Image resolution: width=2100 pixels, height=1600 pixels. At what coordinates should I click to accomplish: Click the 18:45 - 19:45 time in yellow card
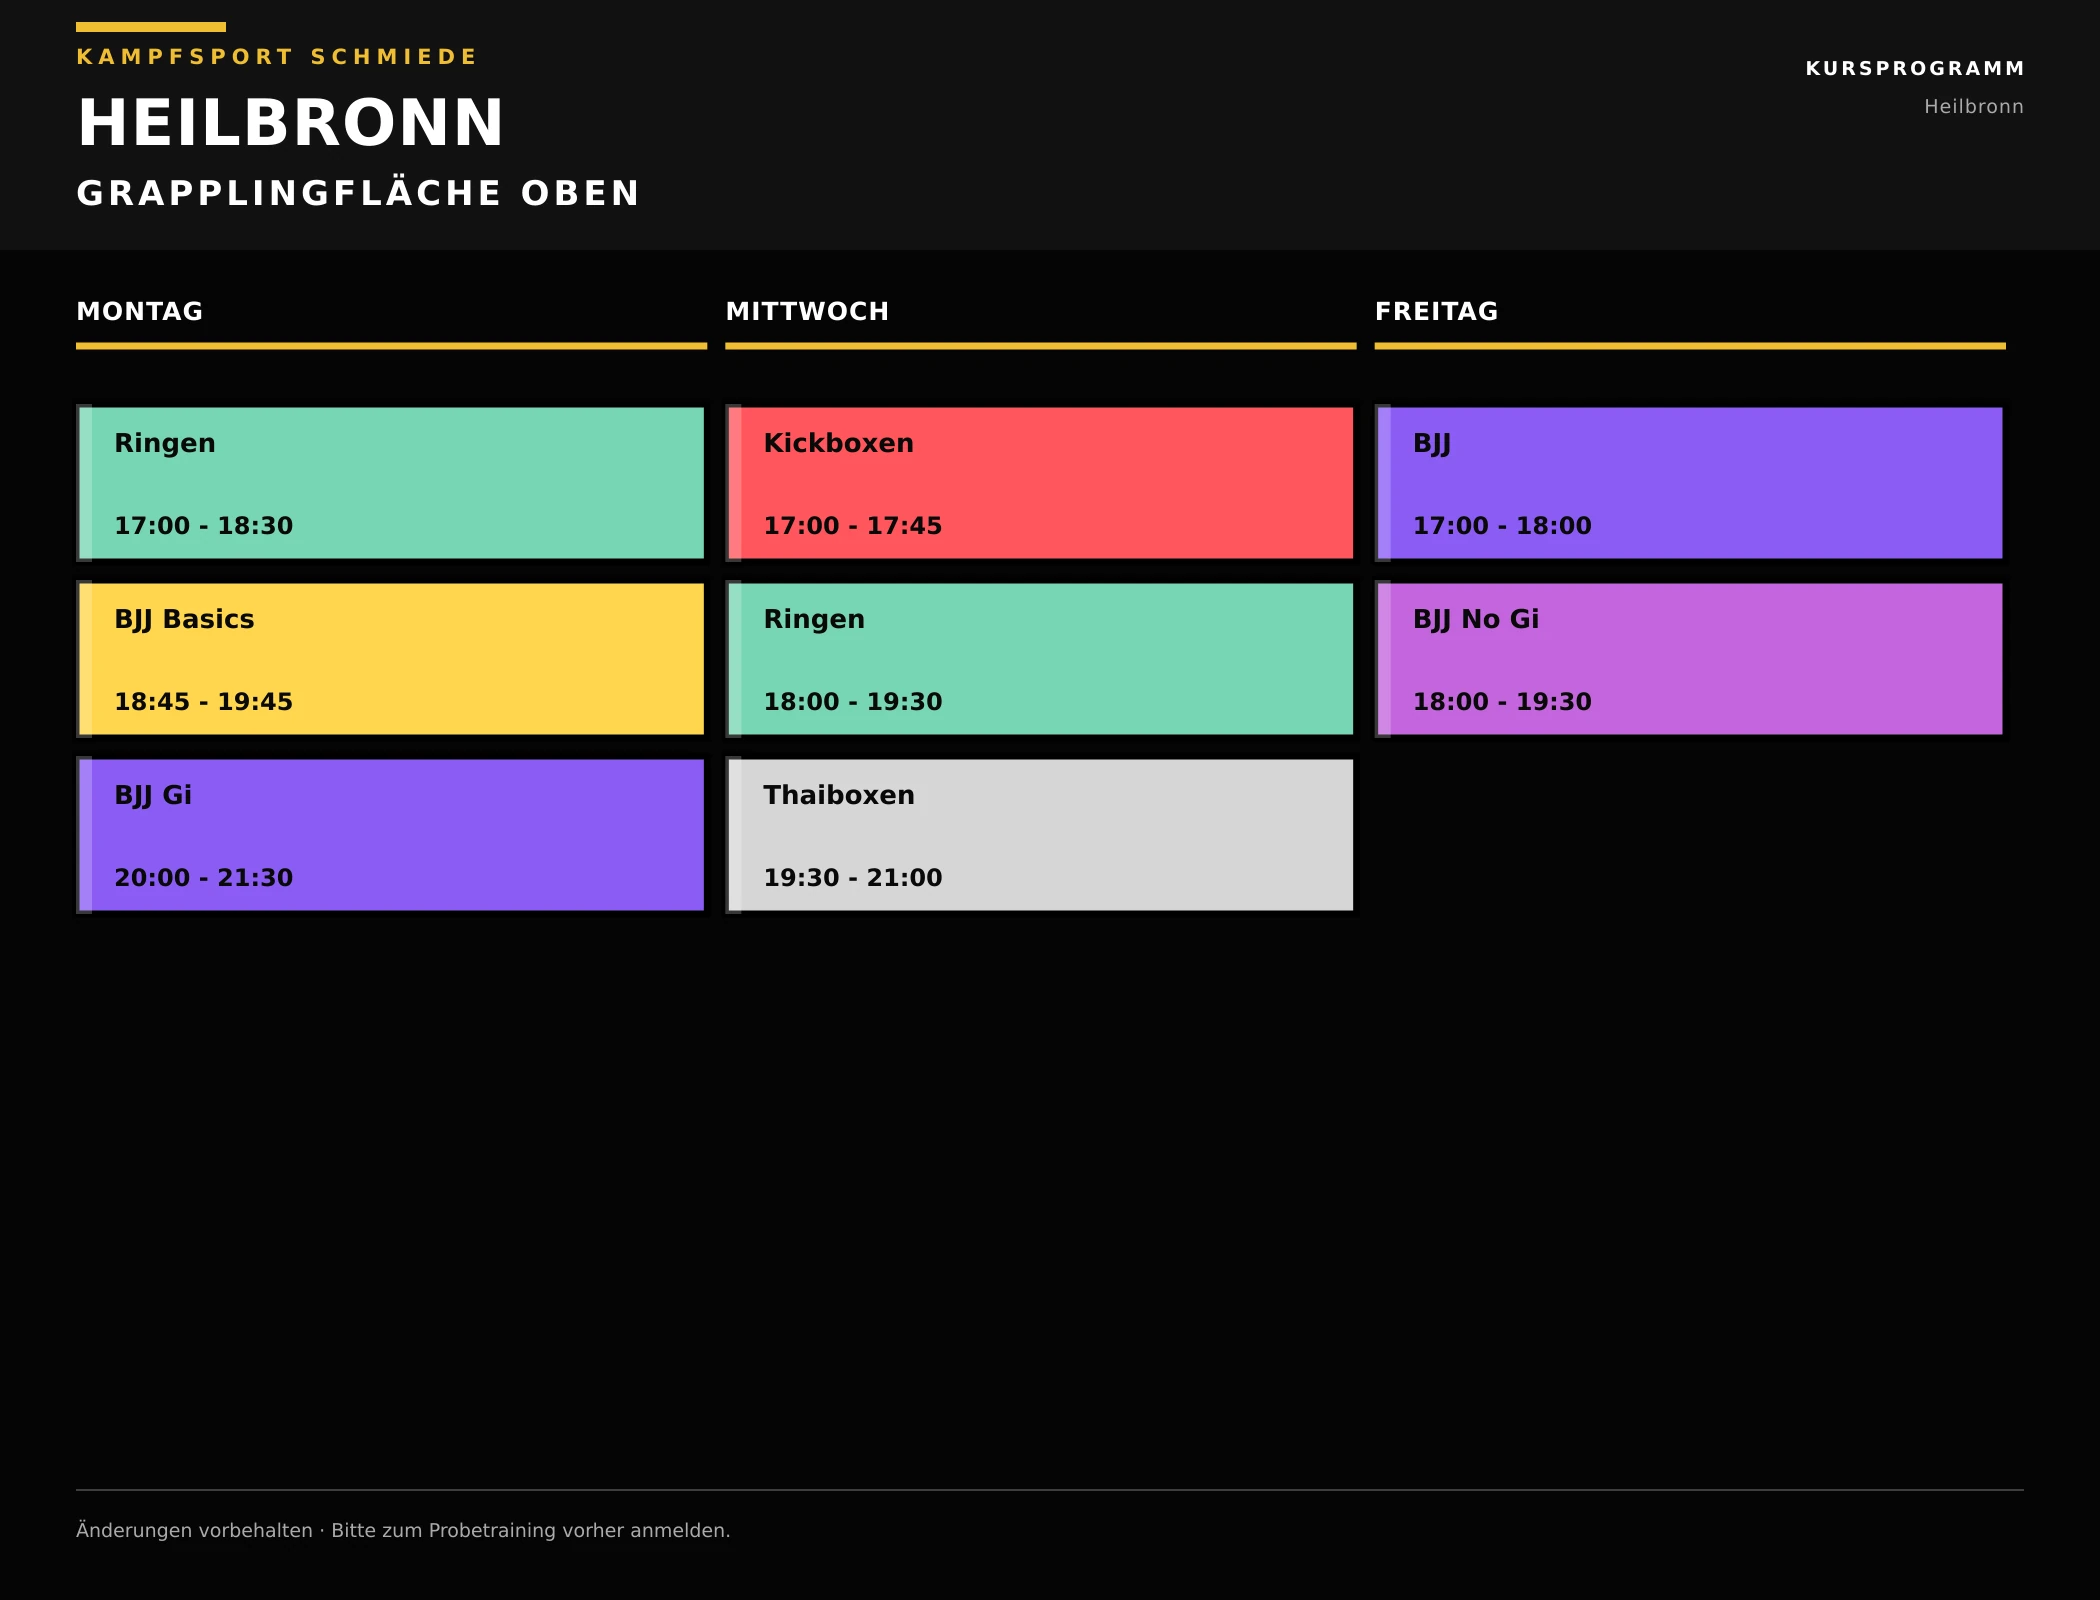pyautogui.click(x=203, y=702)
